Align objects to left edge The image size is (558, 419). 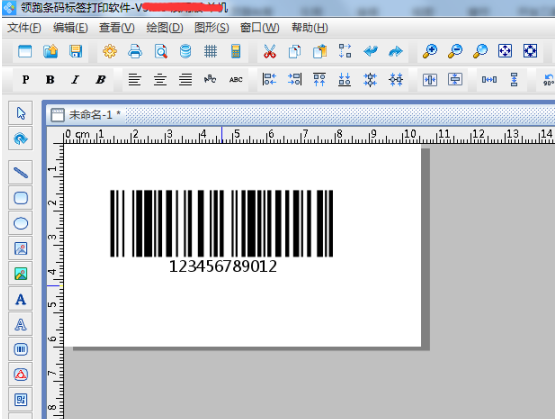pos(269,79)
